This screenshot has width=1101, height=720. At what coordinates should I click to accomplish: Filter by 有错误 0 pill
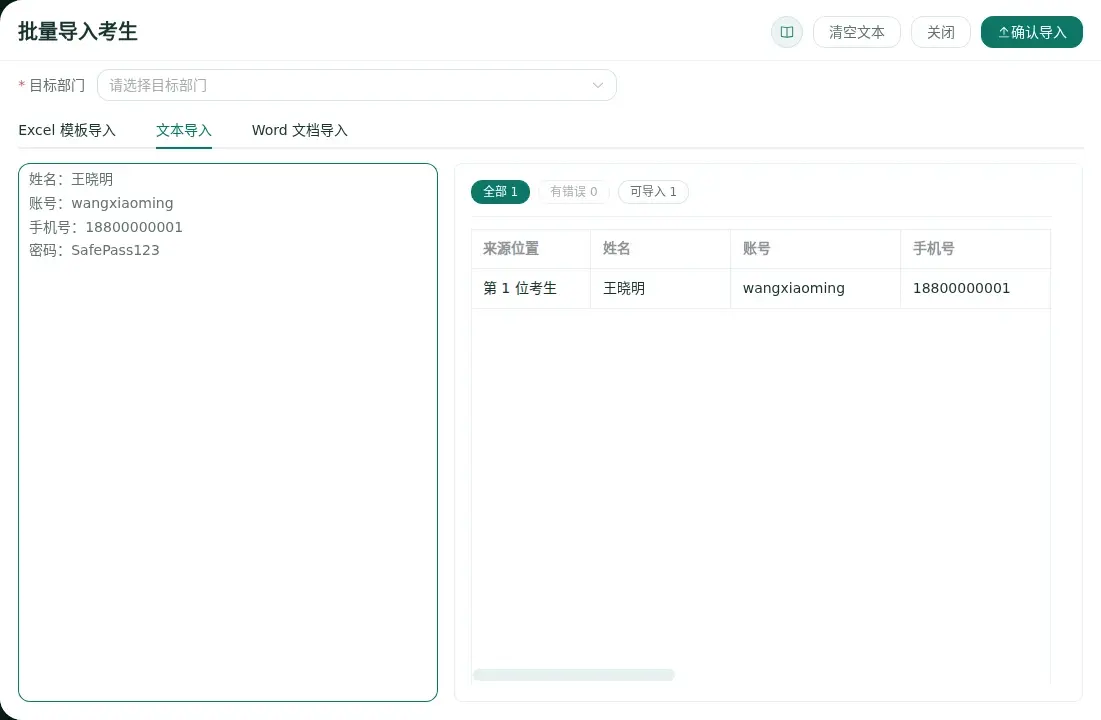(574, 192)
